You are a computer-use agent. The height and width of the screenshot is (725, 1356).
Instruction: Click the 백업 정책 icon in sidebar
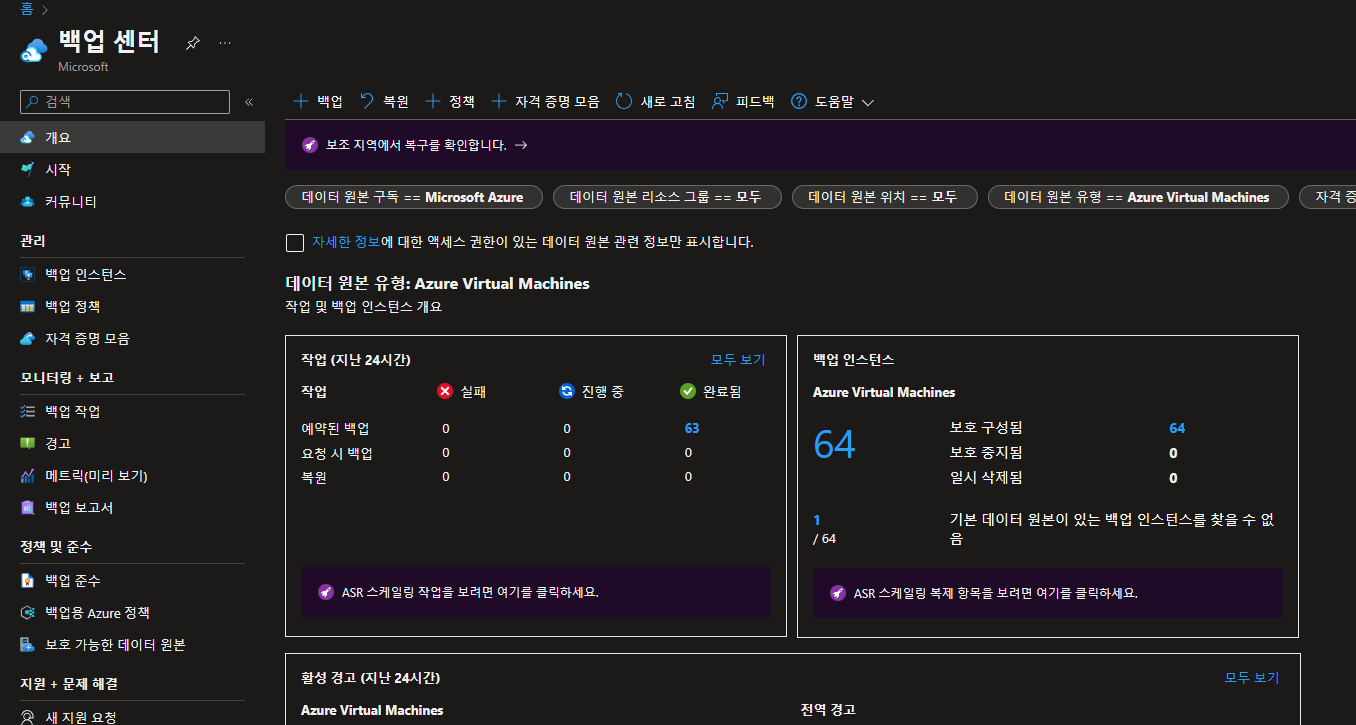28,307
